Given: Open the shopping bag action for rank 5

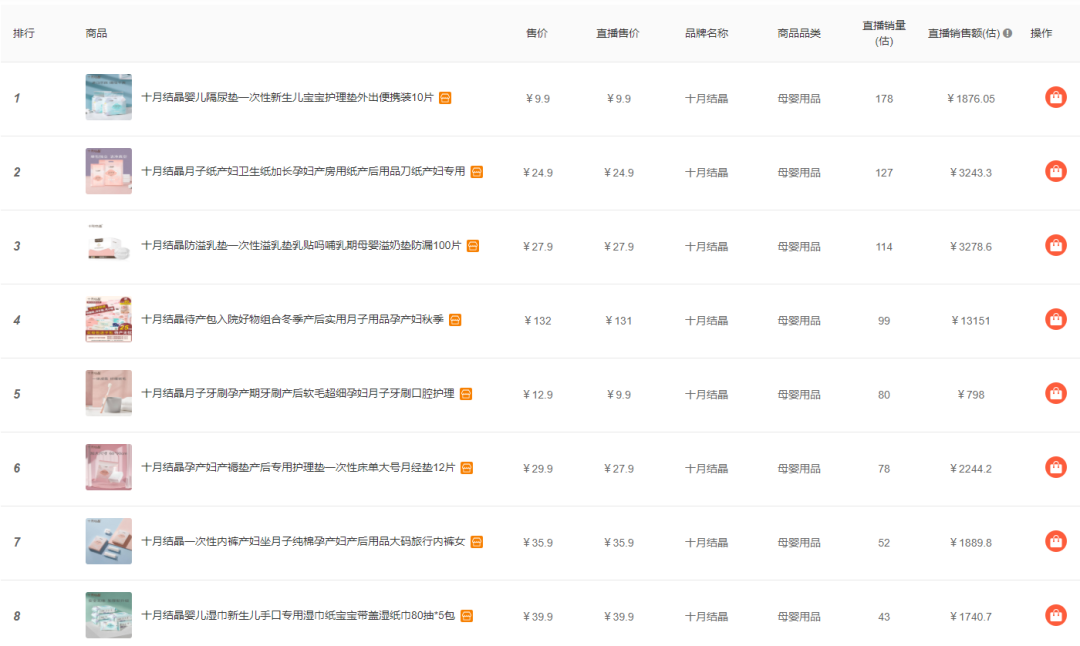Looking at the screenshot, I should click(x=1055, y=393).
